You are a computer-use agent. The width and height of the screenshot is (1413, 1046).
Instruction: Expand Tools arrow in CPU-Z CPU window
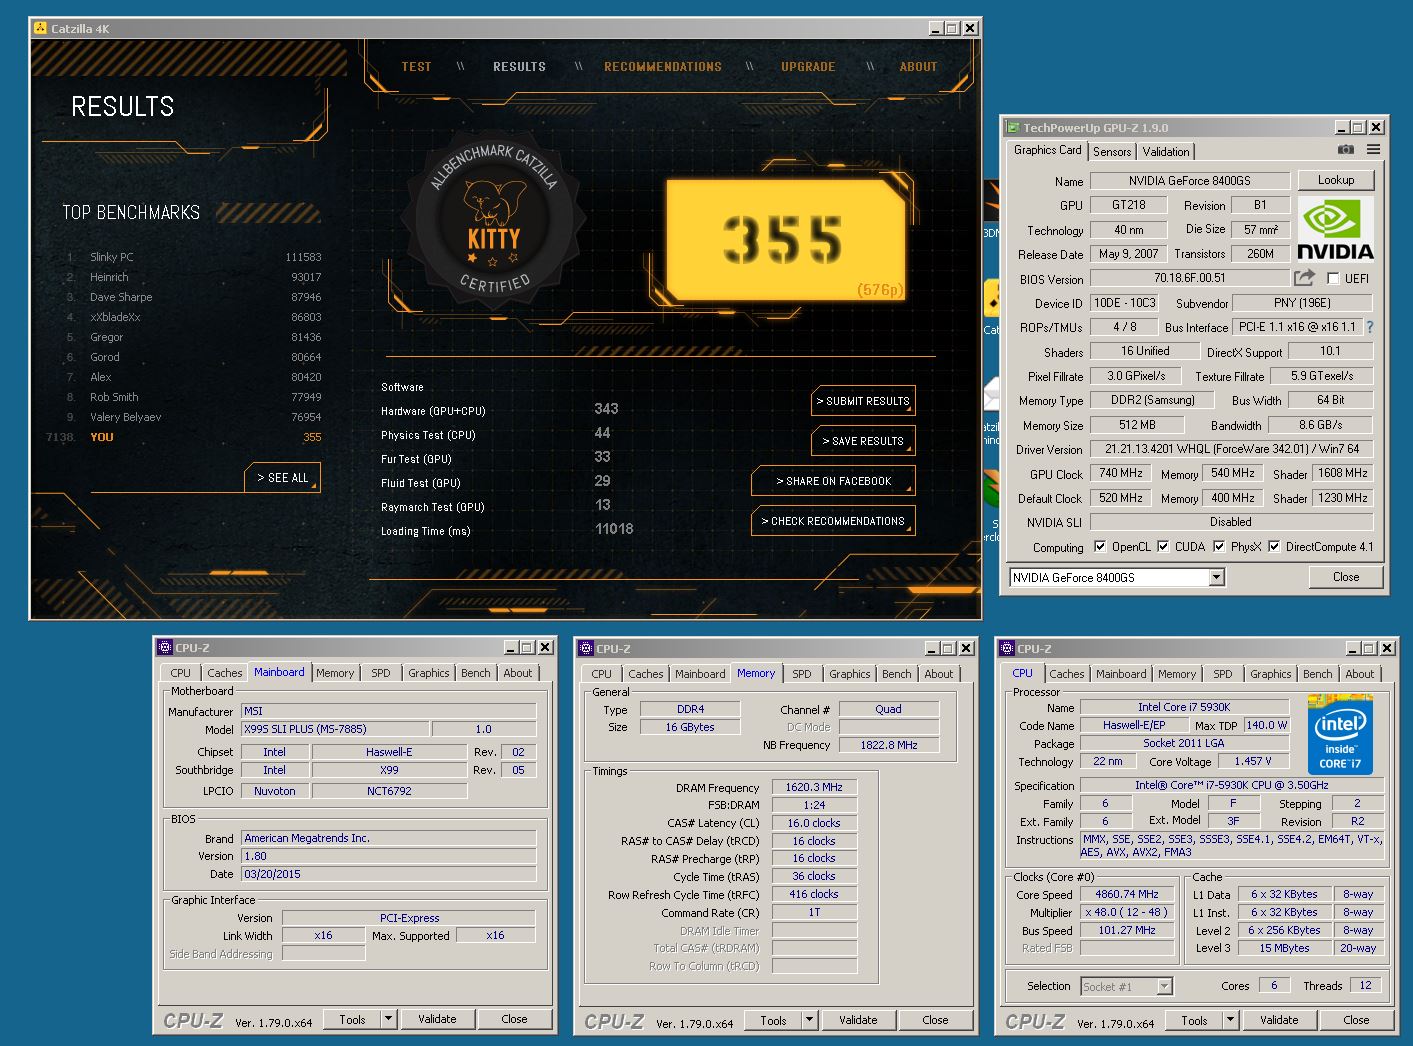coord(1231,1020)
